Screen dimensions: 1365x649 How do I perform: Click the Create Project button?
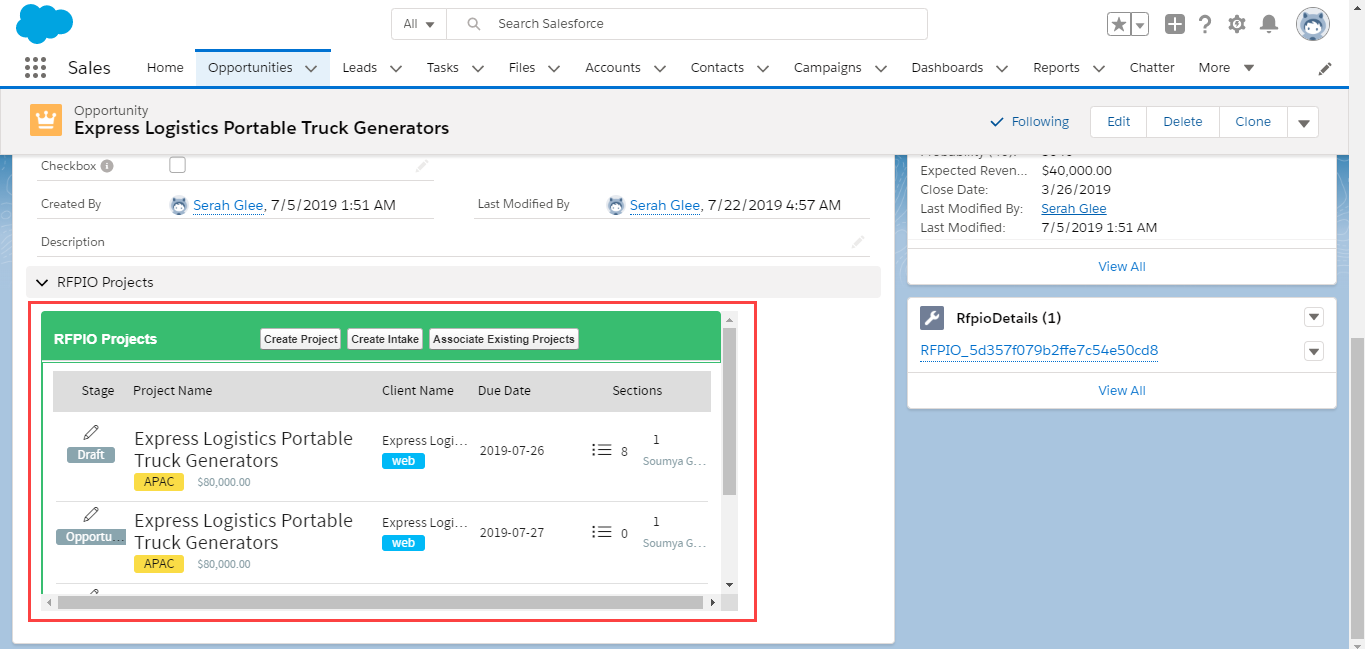(300, 339)
